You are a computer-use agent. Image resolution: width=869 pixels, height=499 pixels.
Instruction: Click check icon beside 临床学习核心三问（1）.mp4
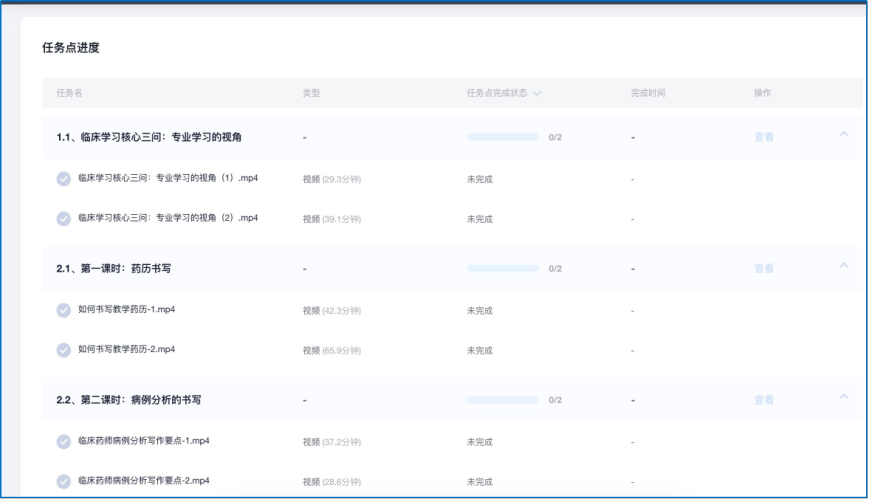tap(64, 179)
